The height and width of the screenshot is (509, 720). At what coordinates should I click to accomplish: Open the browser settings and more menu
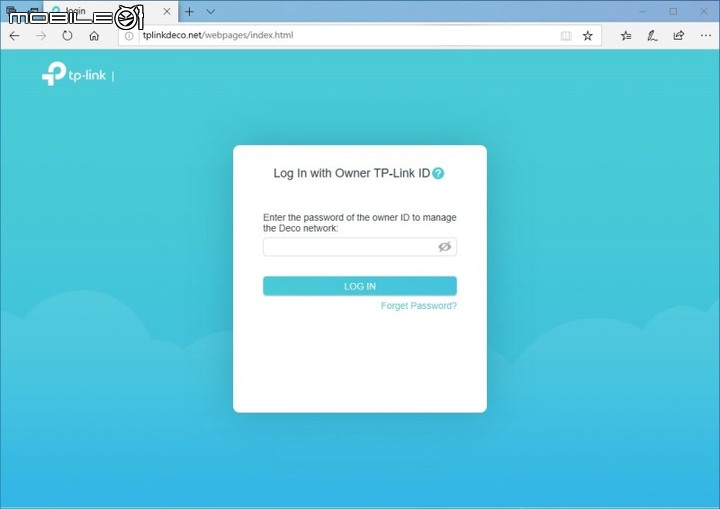click(x=706, y=35)
